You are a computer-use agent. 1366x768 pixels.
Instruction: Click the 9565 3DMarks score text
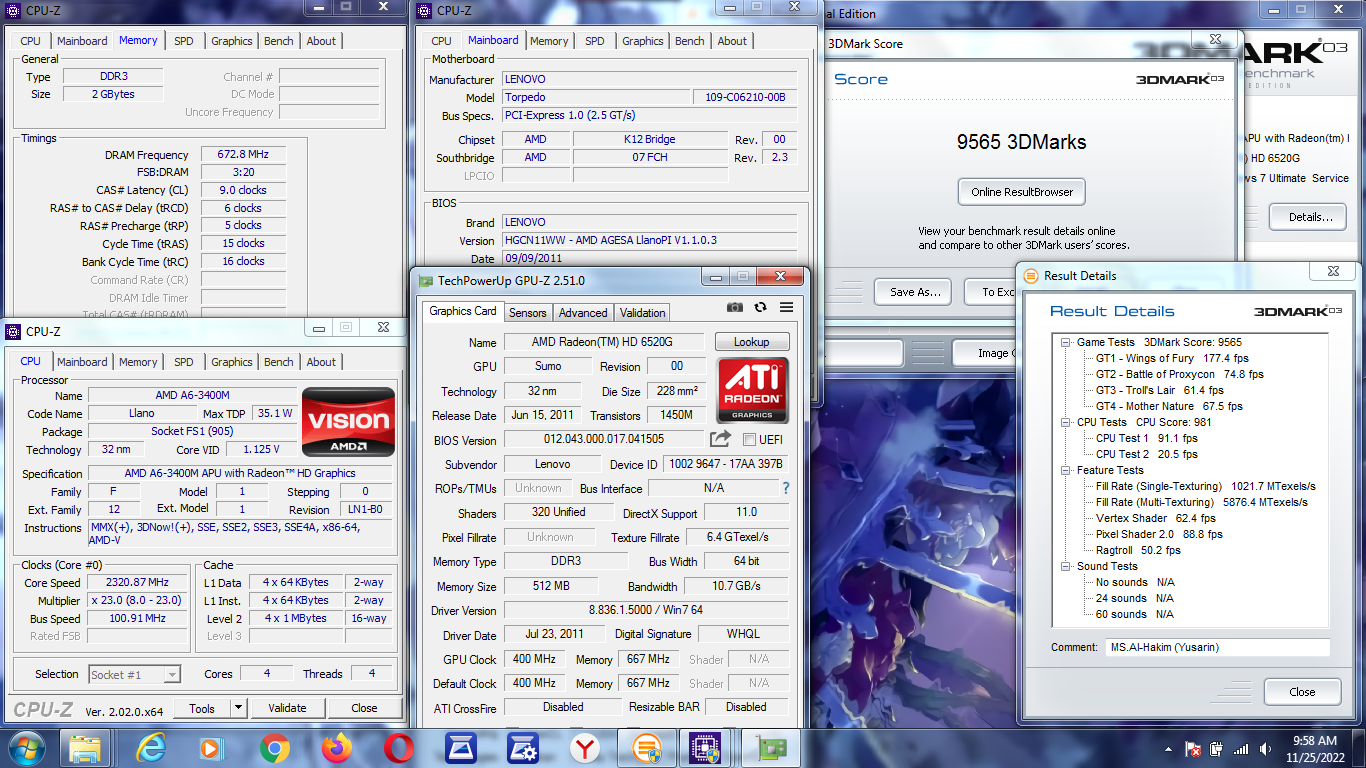pos(1021,142)
